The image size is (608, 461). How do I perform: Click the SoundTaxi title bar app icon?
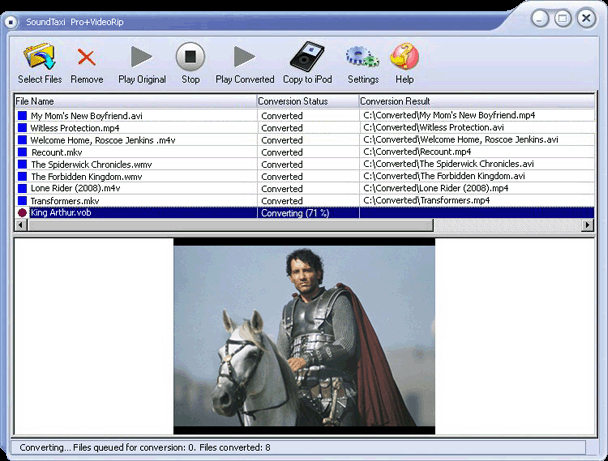pyautogui.click(x=11, y=22)
